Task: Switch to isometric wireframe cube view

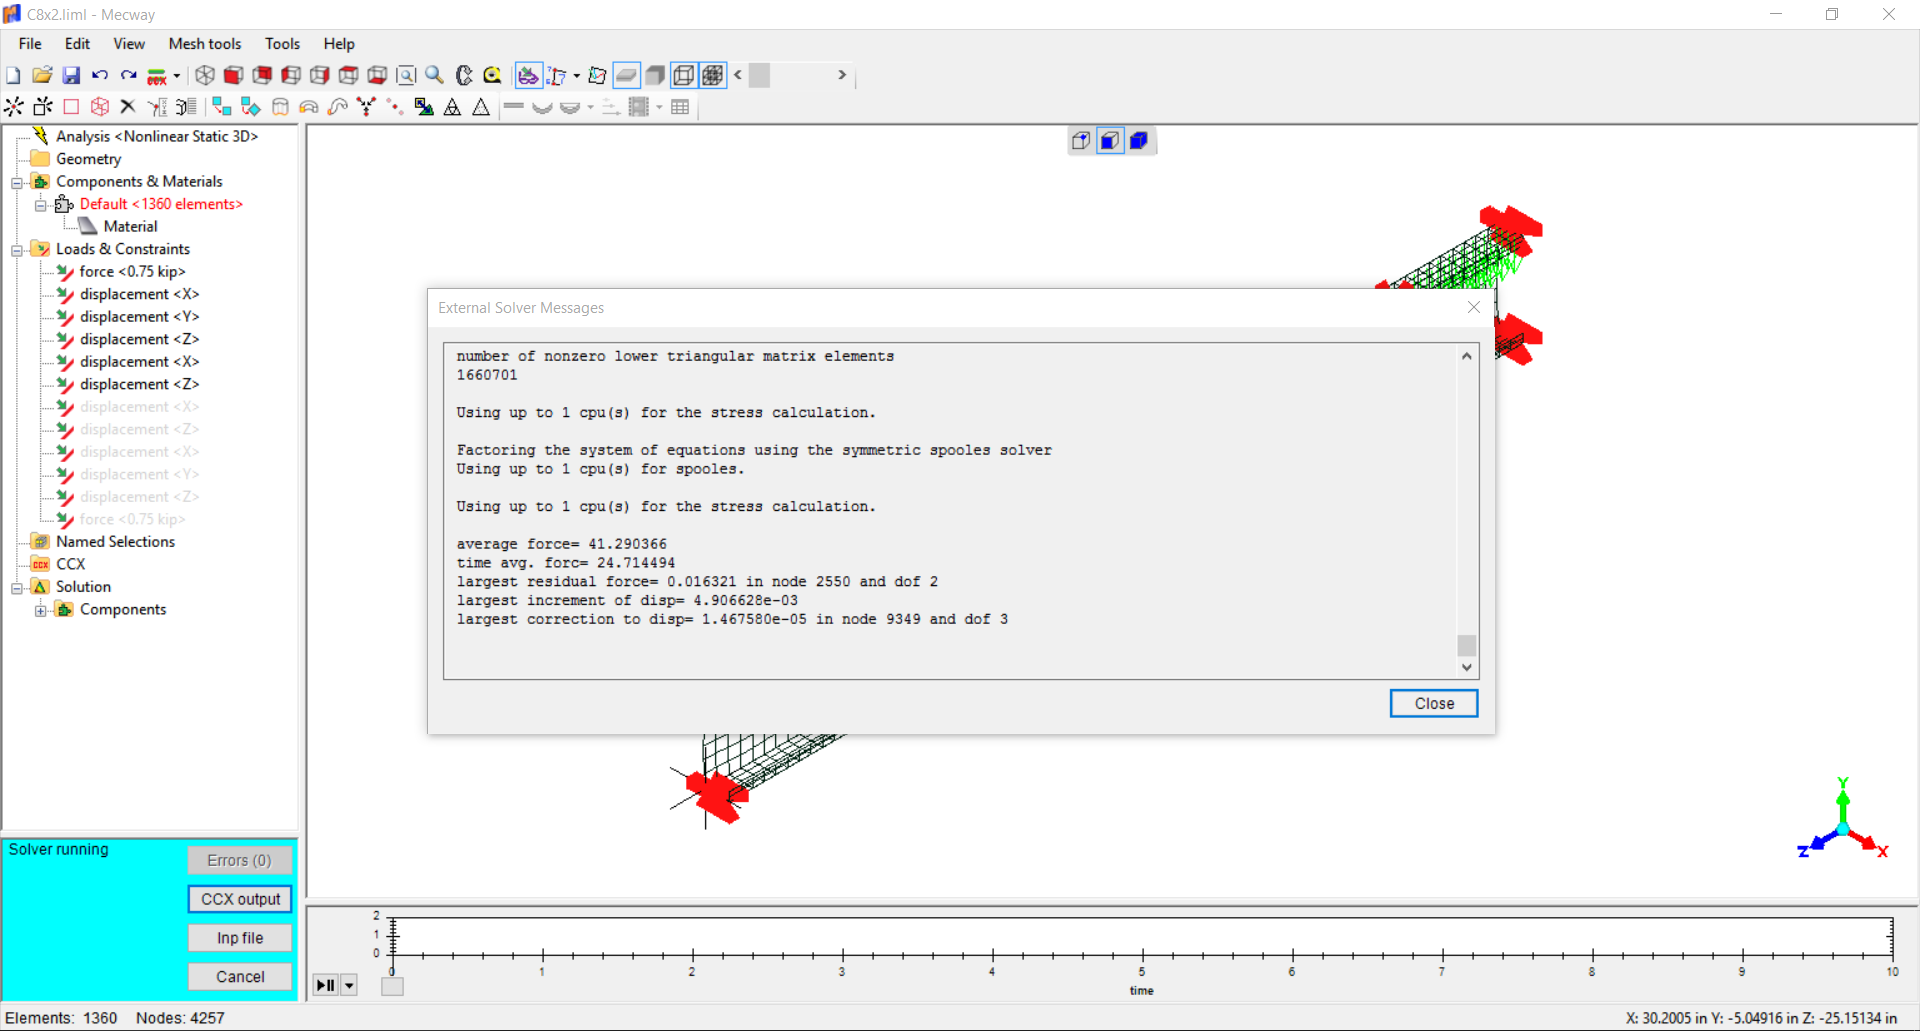Action: pyautogui.click(x=205, y=75)
